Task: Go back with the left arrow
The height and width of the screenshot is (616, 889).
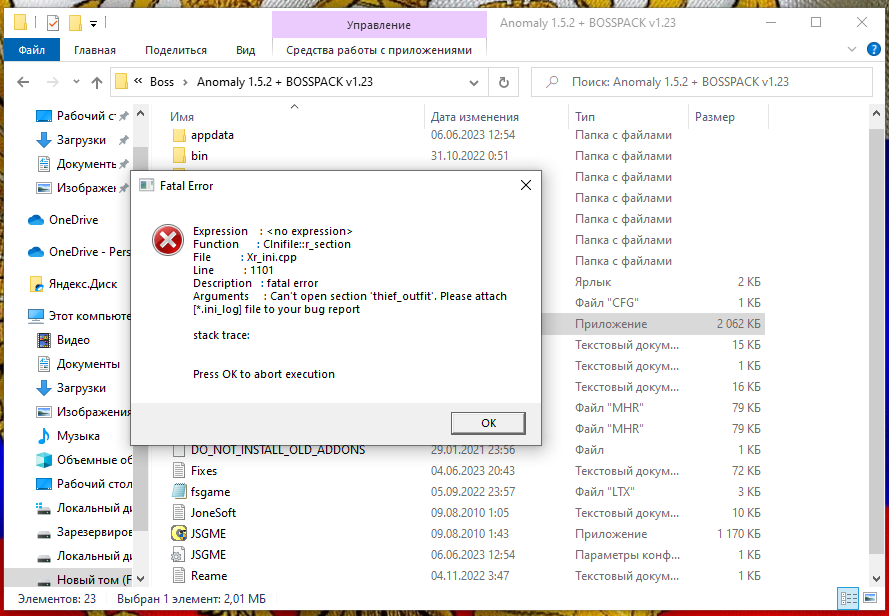Action: [x=23, y=82]
